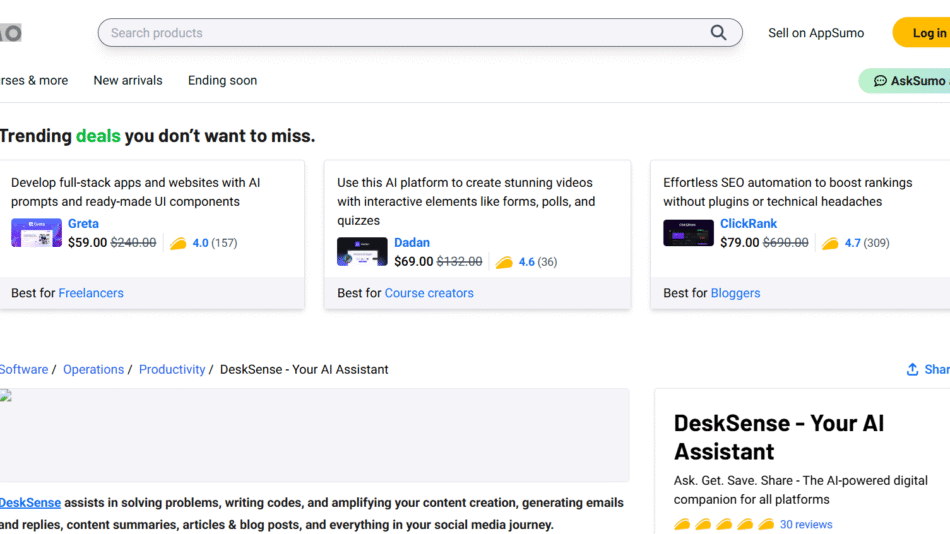This screenshot has width=950, height=534.
Task: Click the taco rating icon for ClickRank
Action: tap(830, 243)
